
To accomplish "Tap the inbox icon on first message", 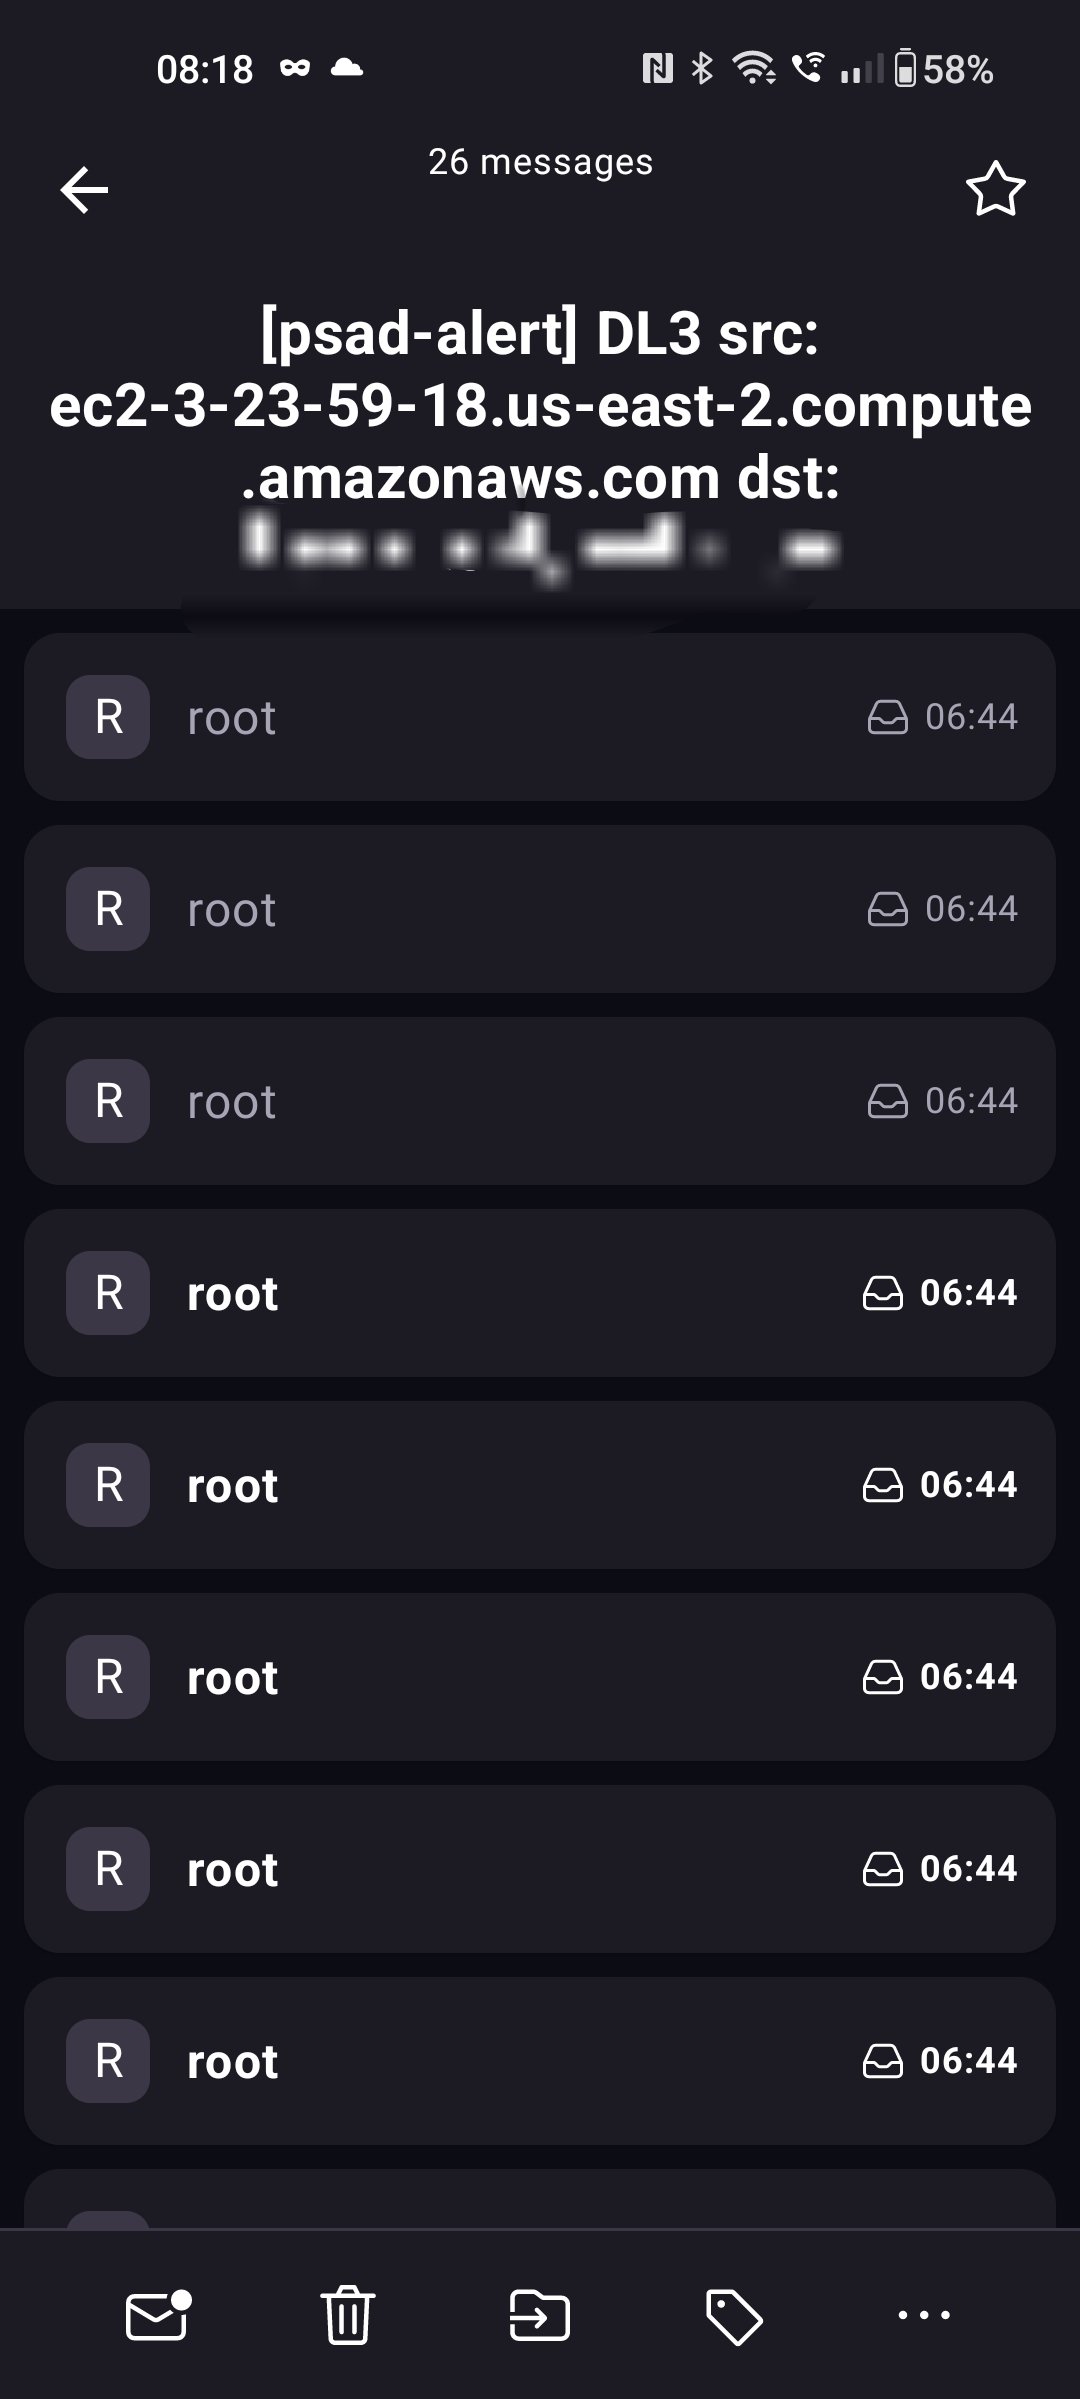I will pos(887,717).
